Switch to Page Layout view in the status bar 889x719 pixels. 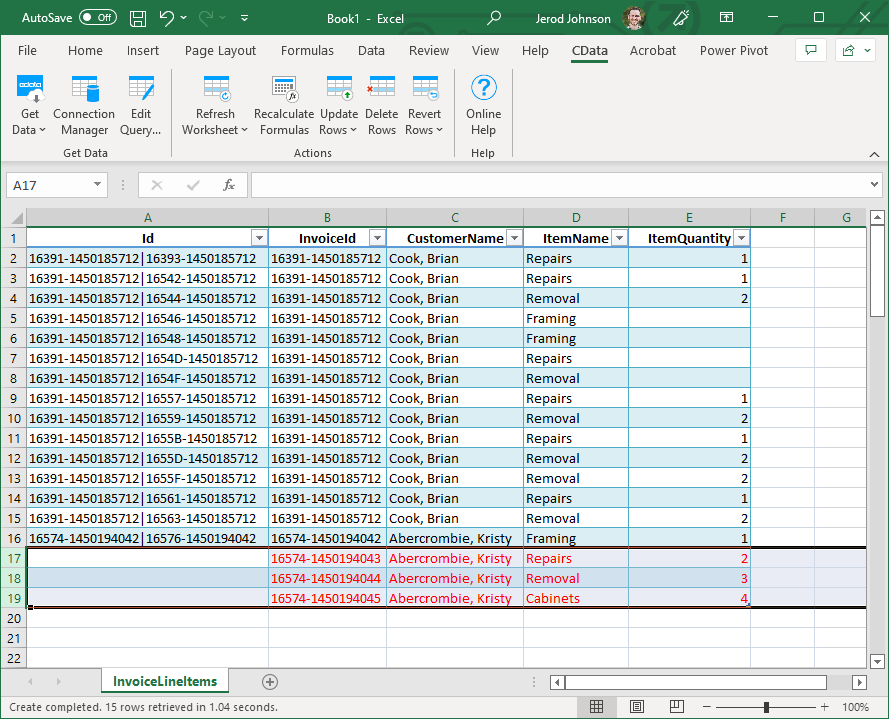pyautogui.click(x=637, y=707)
